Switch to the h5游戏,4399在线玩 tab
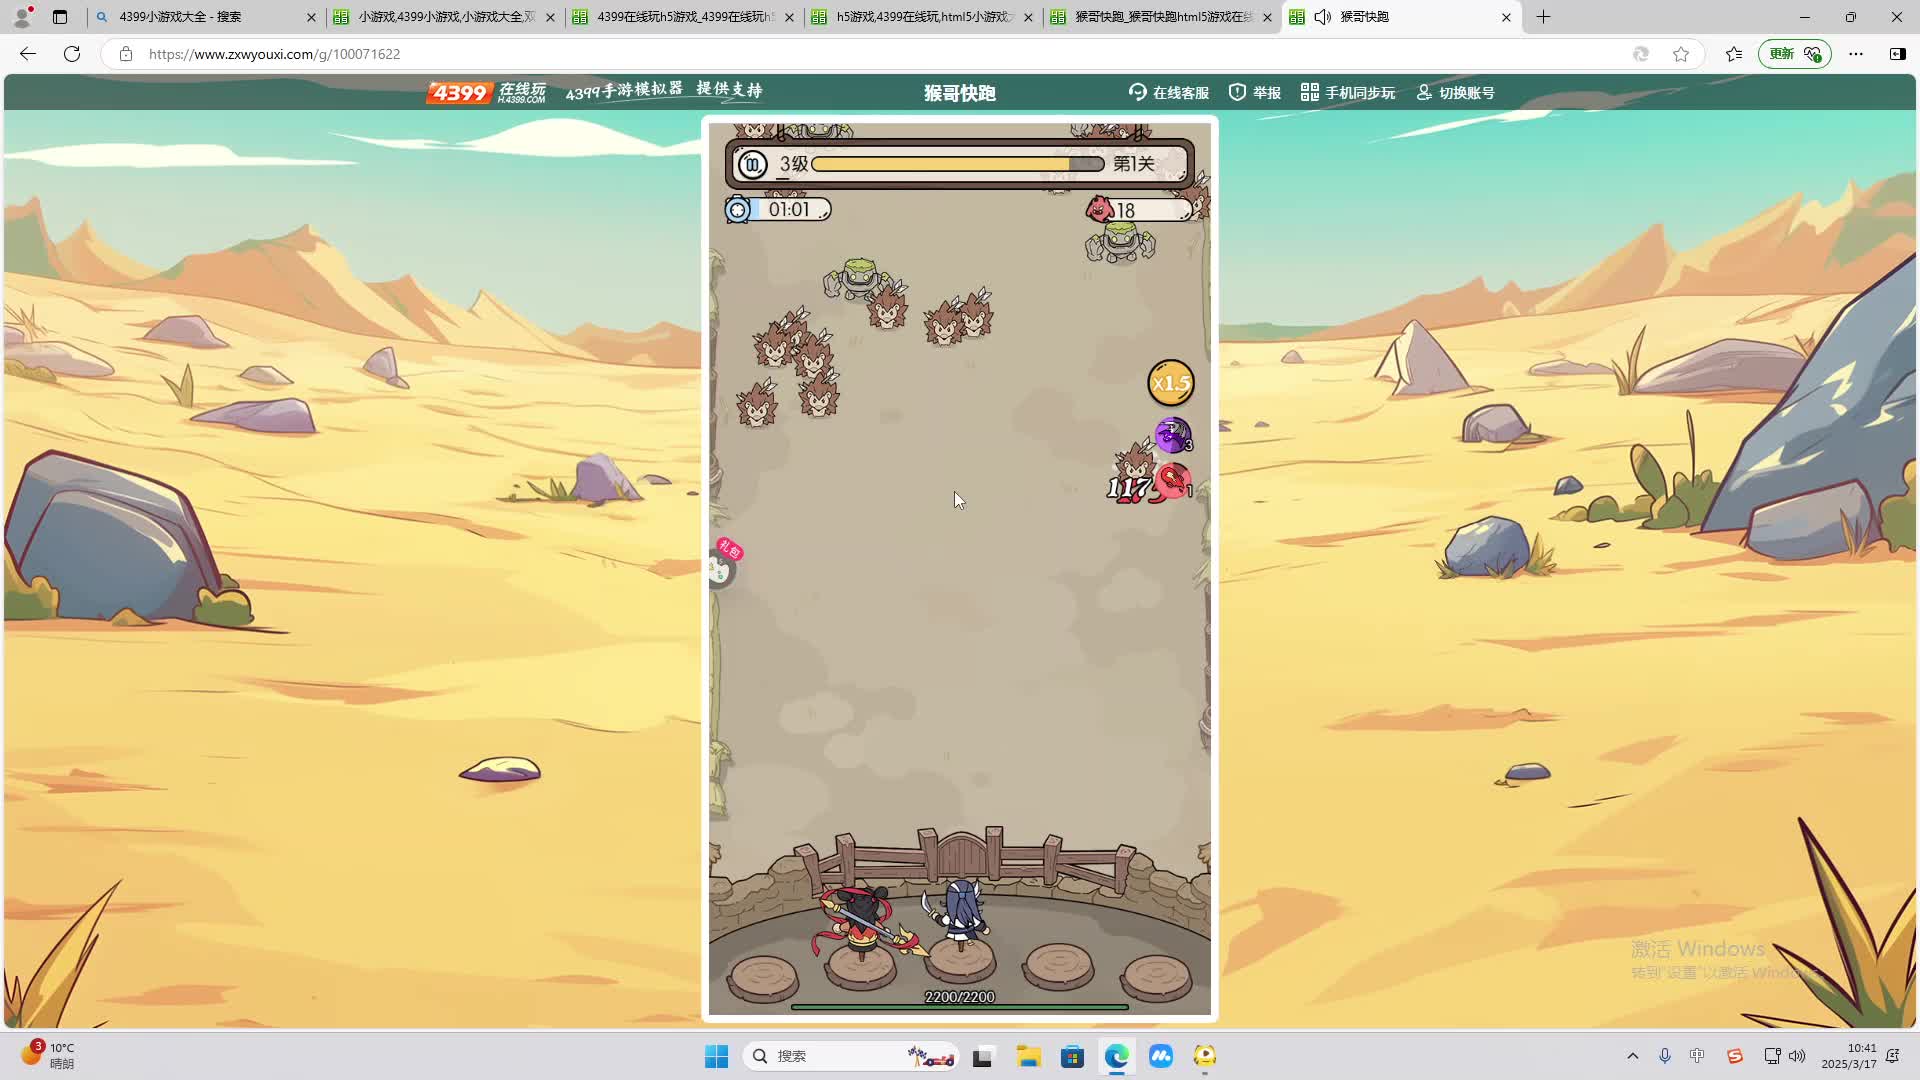The width and height of the screenshot is (1920, 1080). (x=922, y=17)
